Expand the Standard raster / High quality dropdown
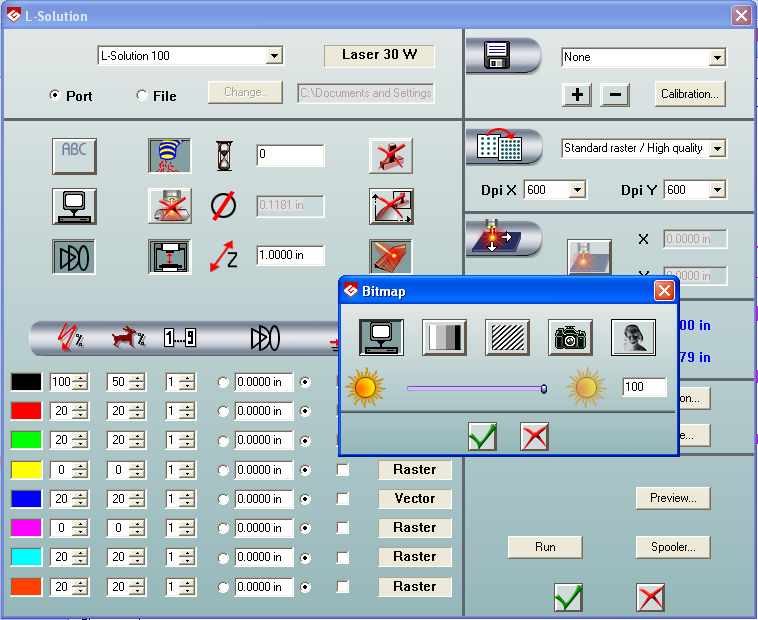The width and height of the screenshot is (758, 620). (x=716, y=149)
